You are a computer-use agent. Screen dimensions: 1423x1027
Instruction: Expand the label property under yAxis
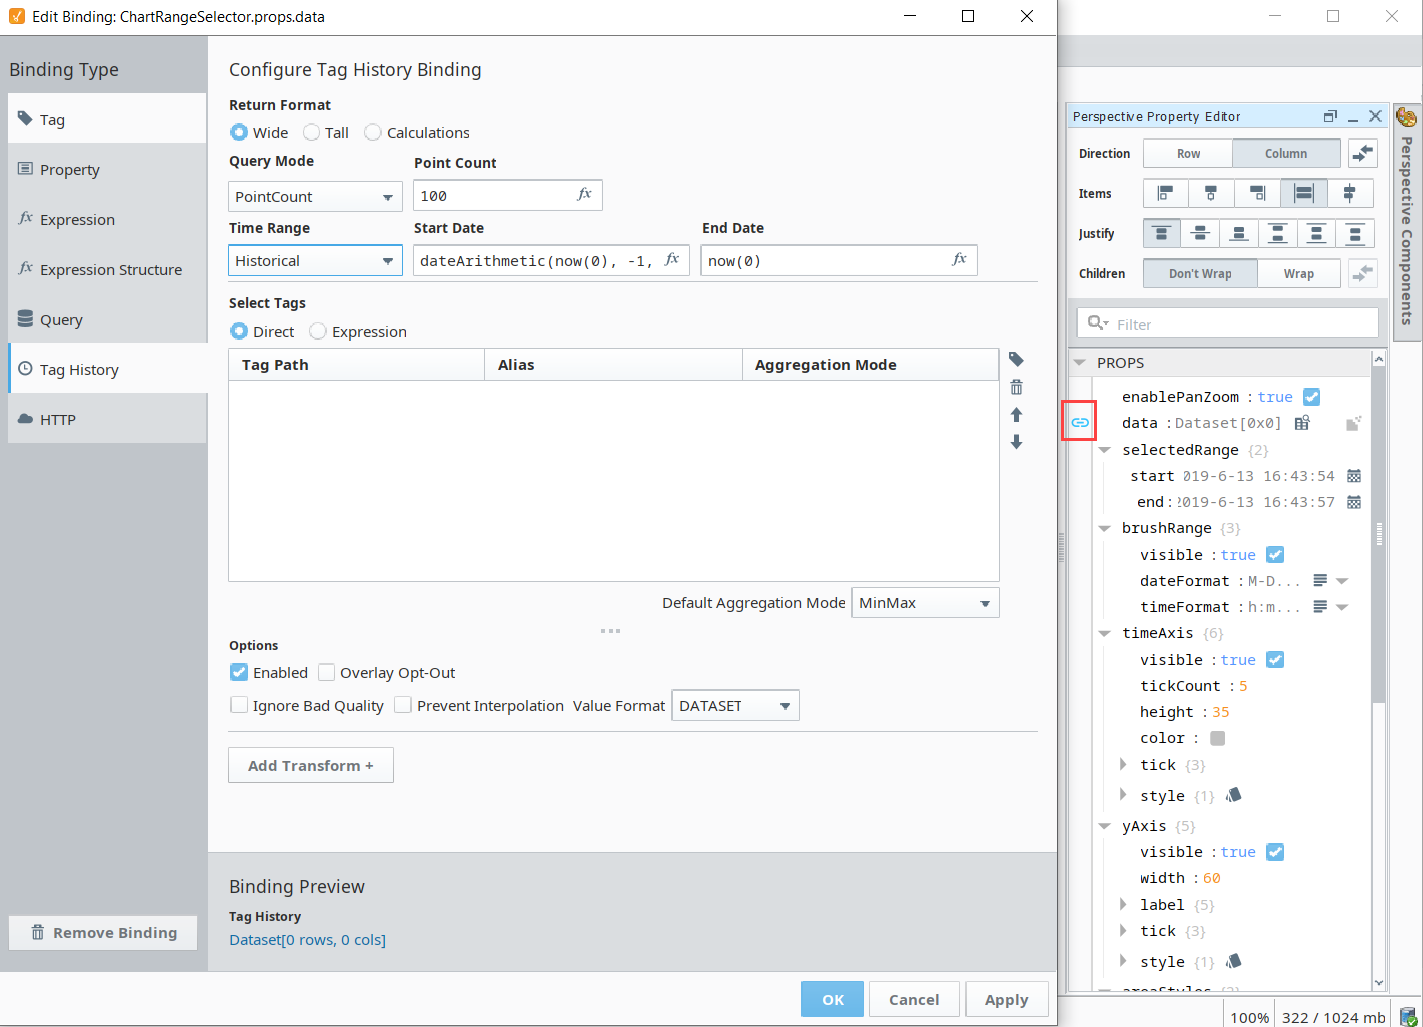1124,904
